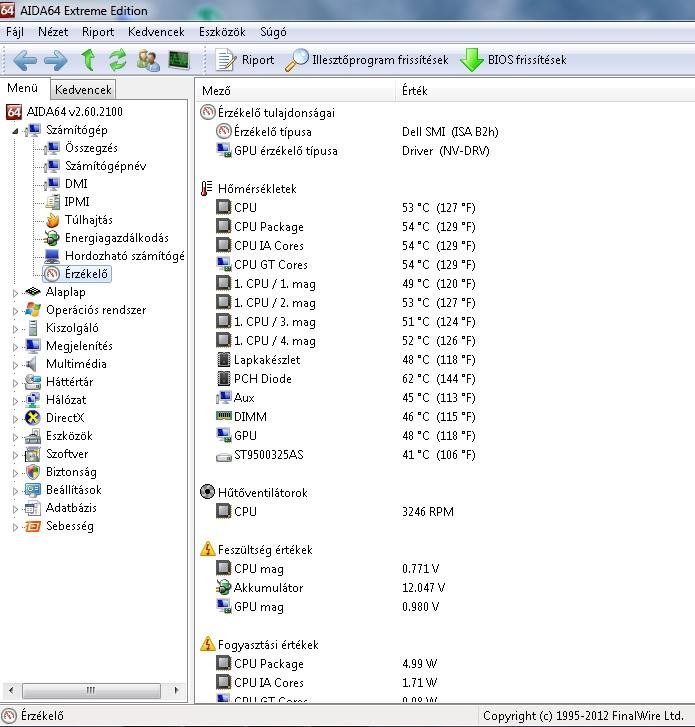Open the Eszközök menu
Viewport: 695px width, 727px height.
pos(222,32)
